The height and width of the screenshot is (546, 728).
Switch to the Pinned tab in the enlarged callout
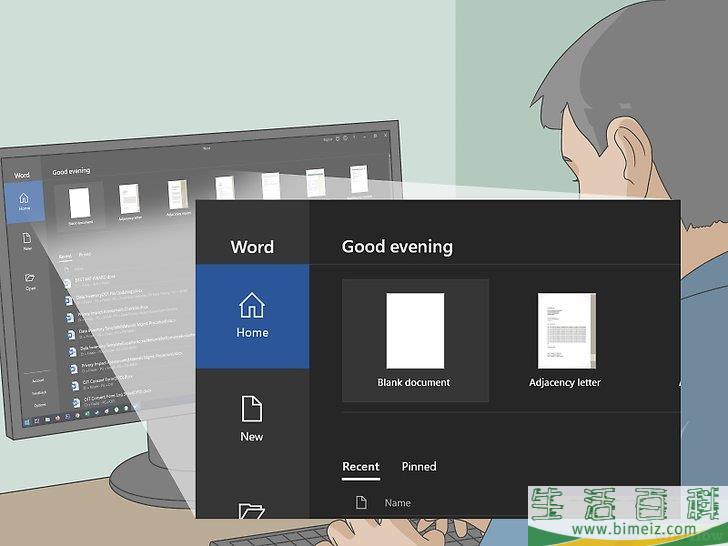coord(419,467)
